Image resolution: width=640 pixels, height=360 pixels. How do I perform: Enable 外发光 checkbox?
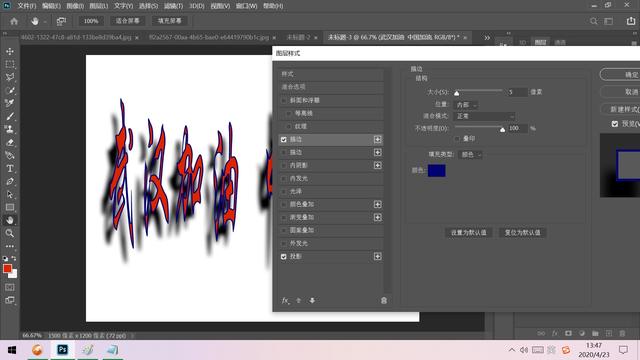tap(284, 243)
